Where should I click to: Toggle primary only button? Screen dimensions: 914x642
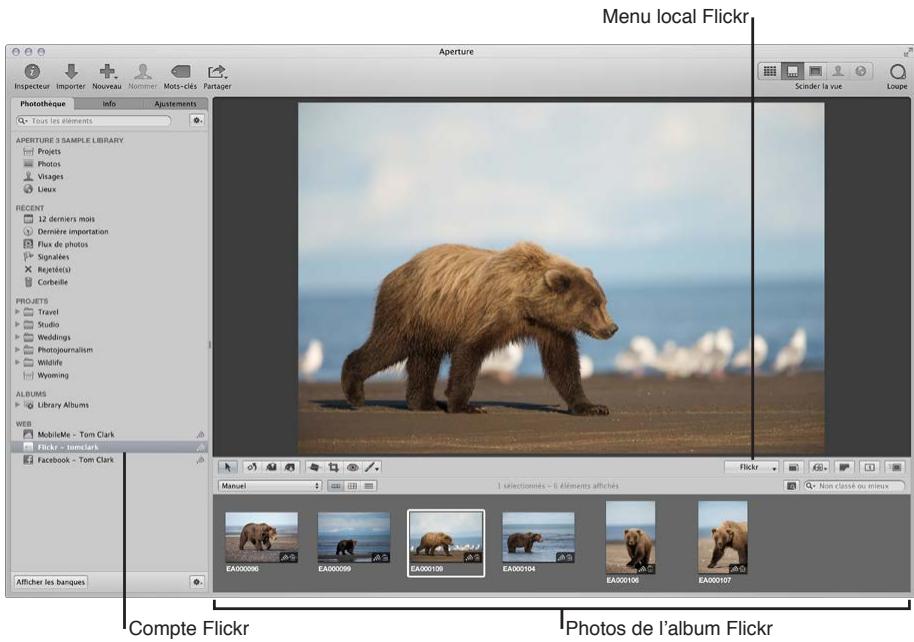[870, 468]
